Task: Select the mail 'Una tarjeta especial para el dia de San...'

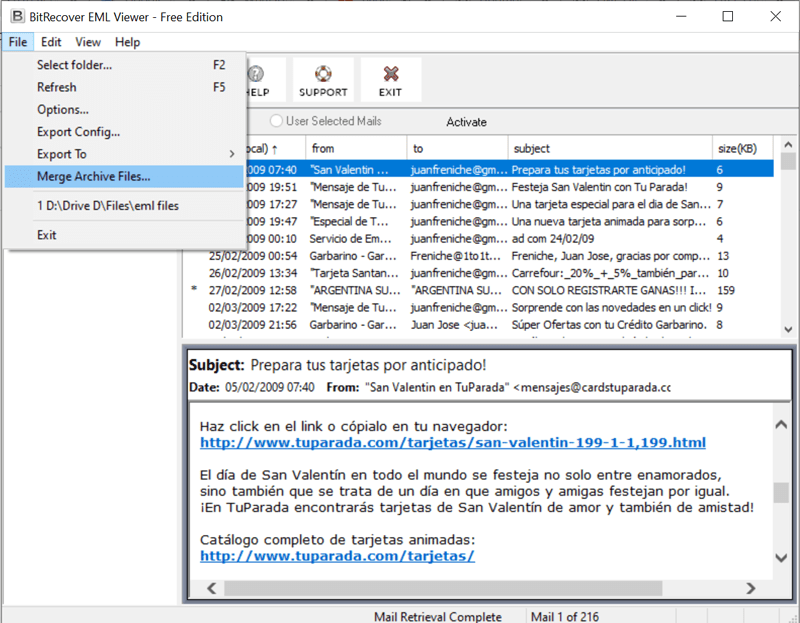Action: point(479,205)
